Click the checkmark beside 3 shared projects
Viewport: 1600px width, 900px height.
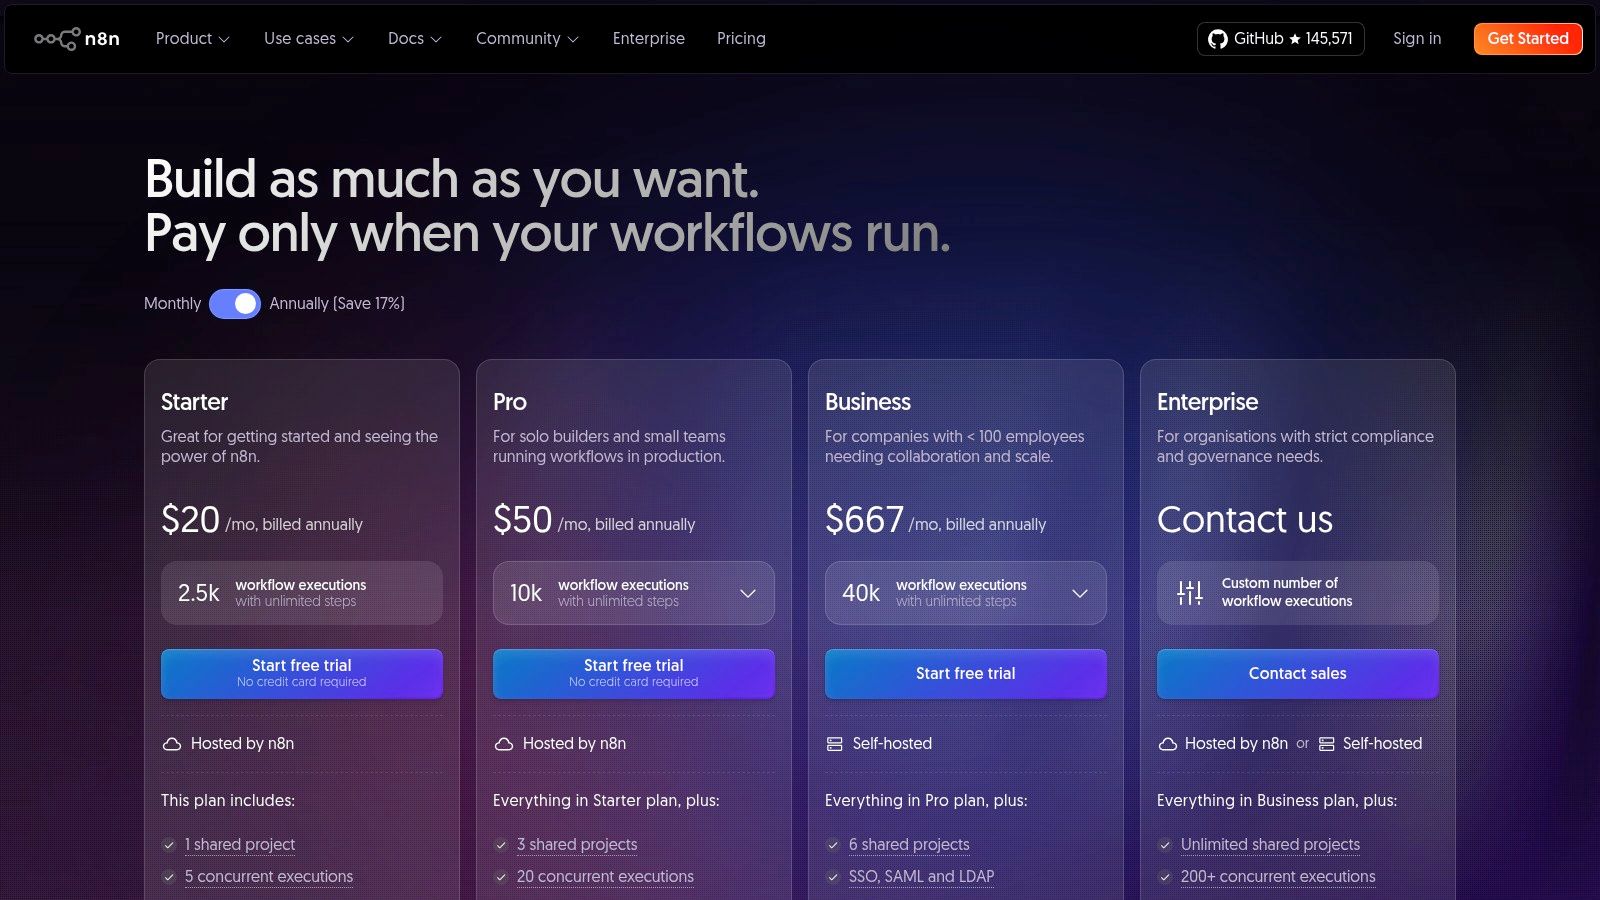pyautogui.click(x=501, y=845)
